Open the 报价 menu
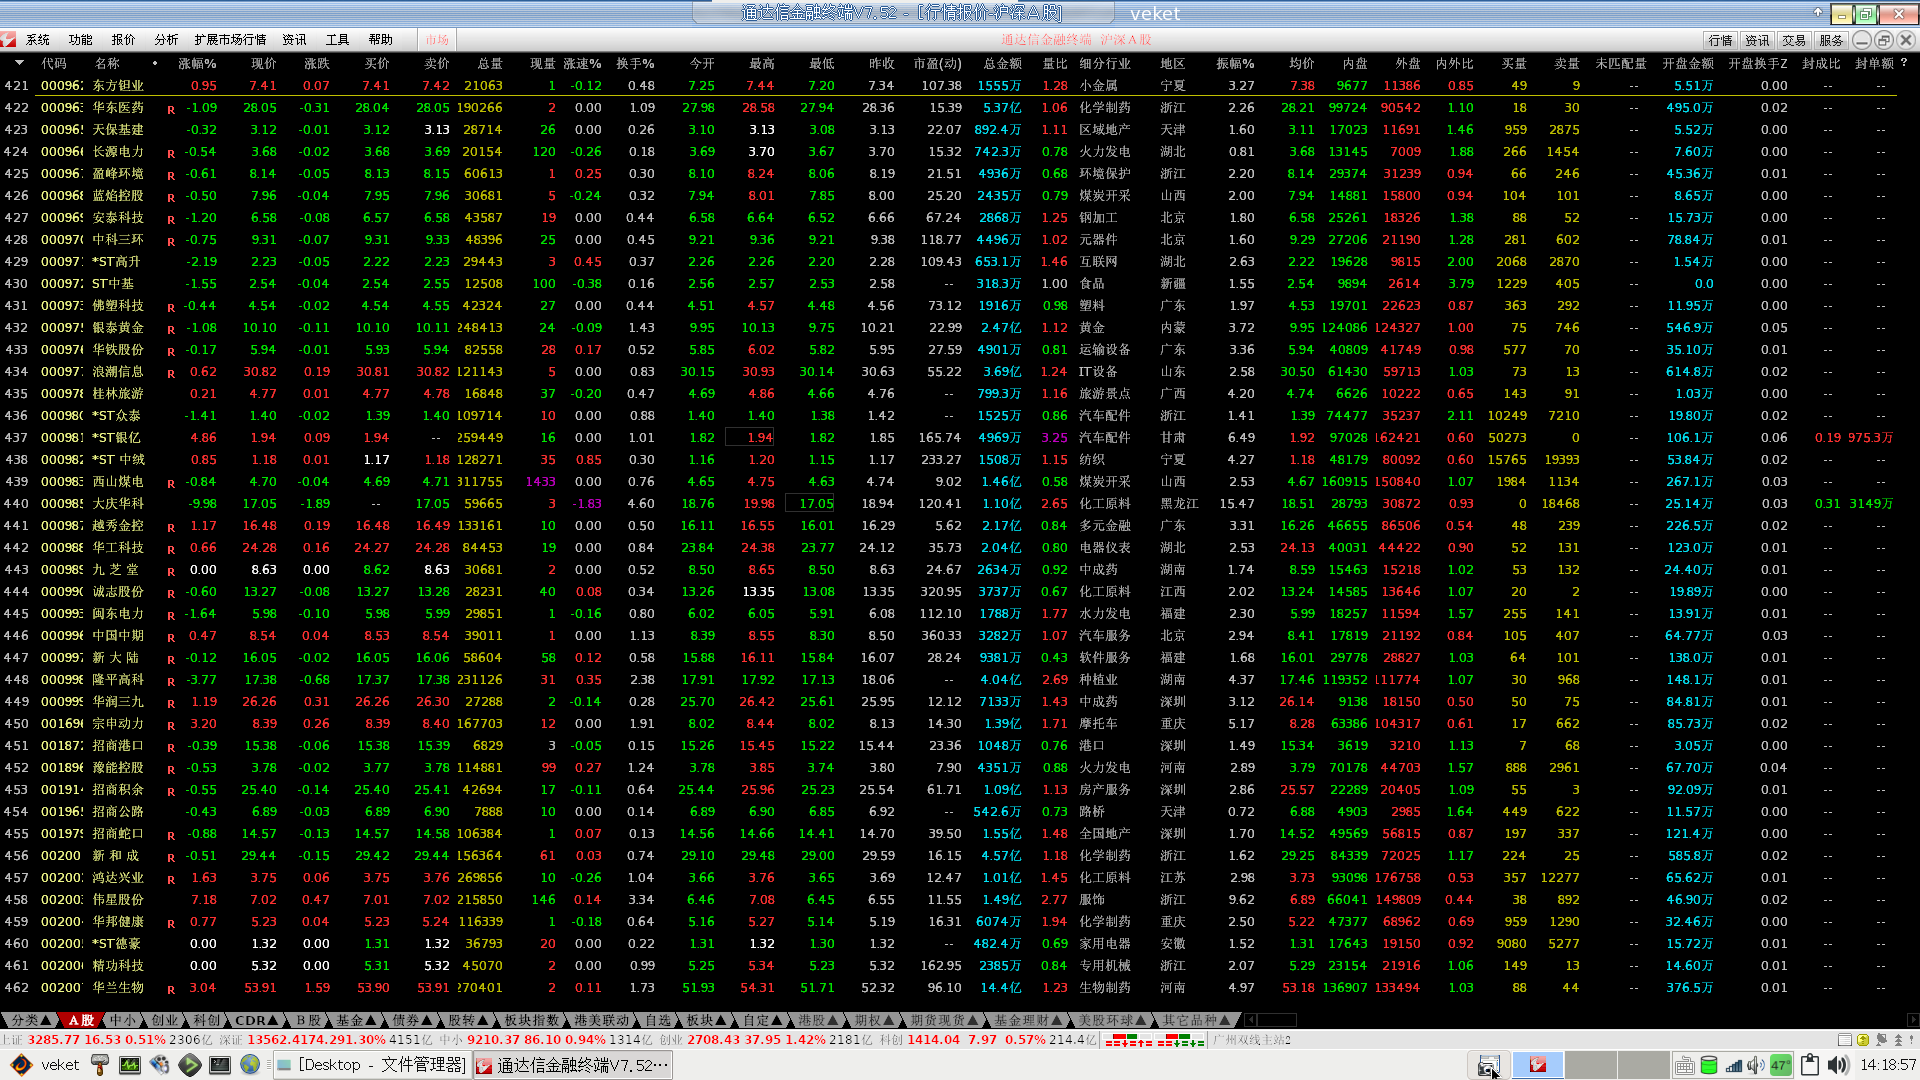Image resolution: width=1920 pixels, height=1080 pixels. tap(124, 40)
